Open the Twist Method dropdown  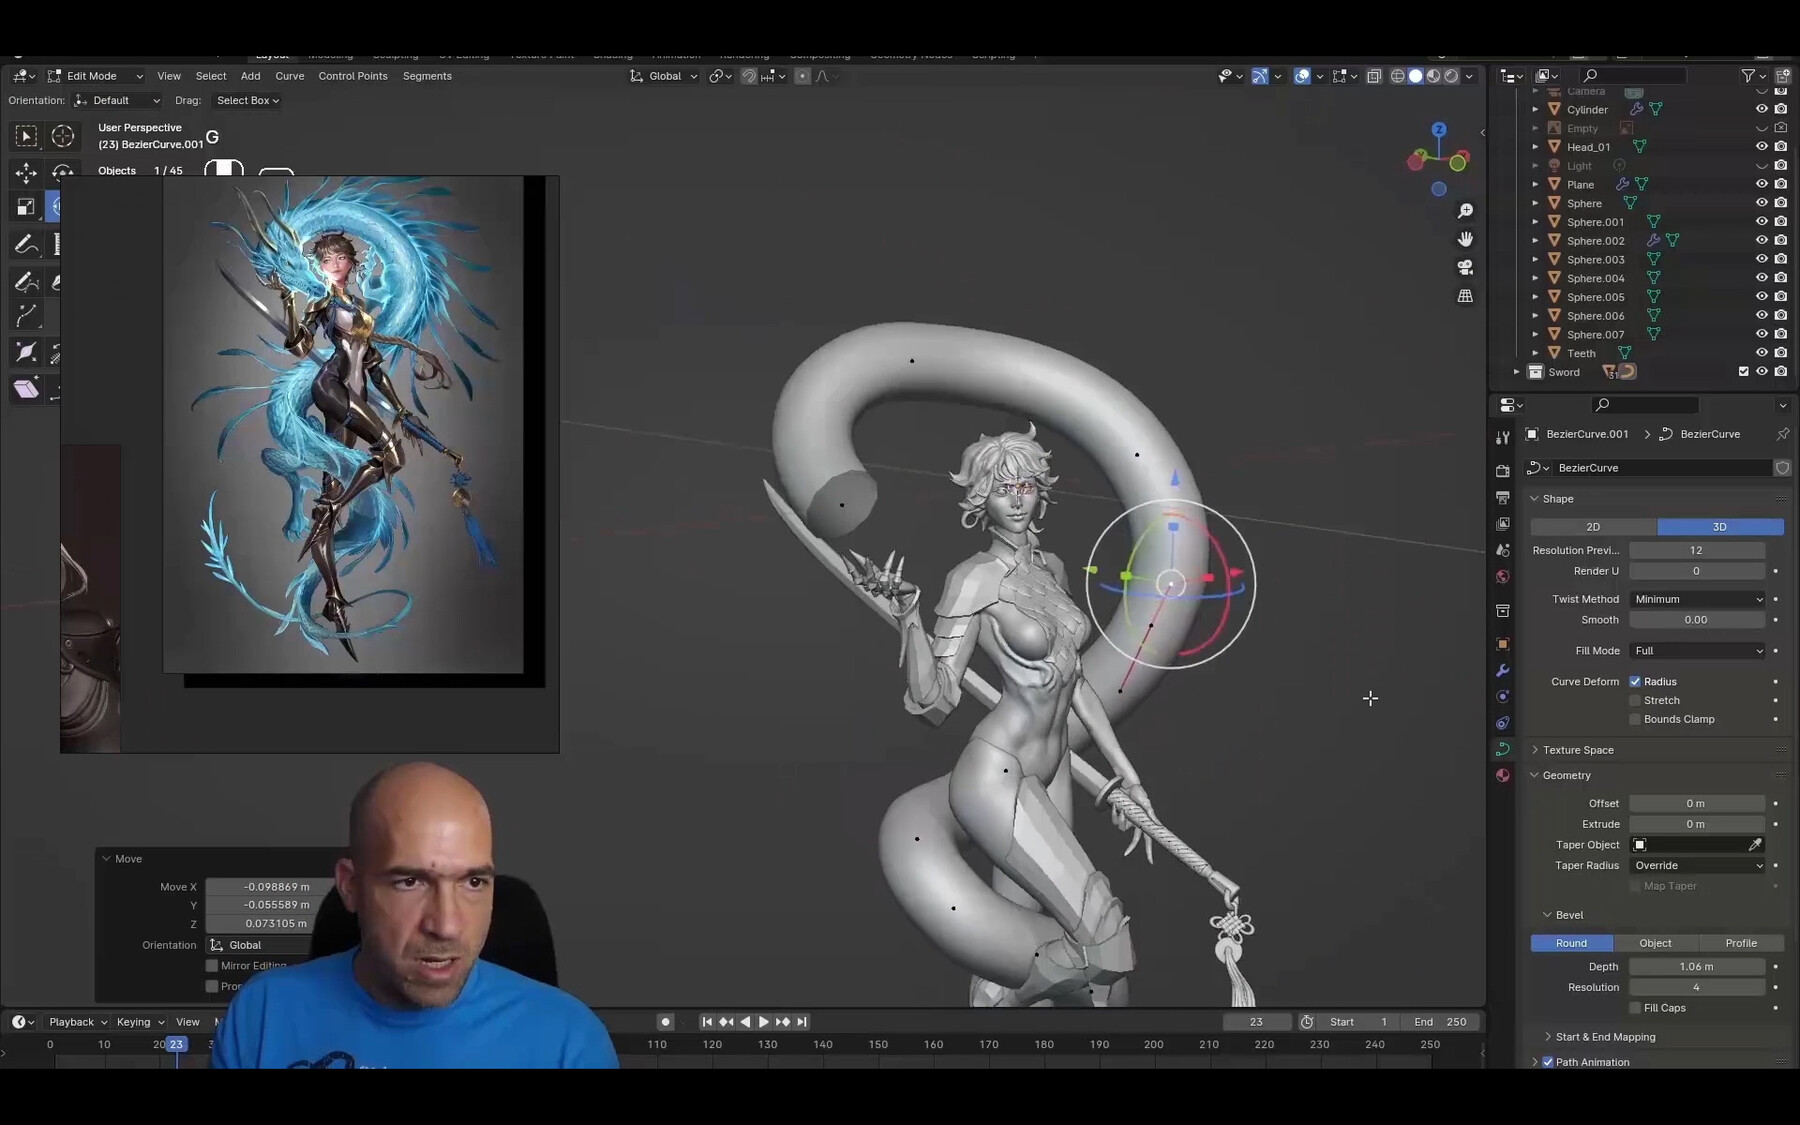[x=1698, y=599]
